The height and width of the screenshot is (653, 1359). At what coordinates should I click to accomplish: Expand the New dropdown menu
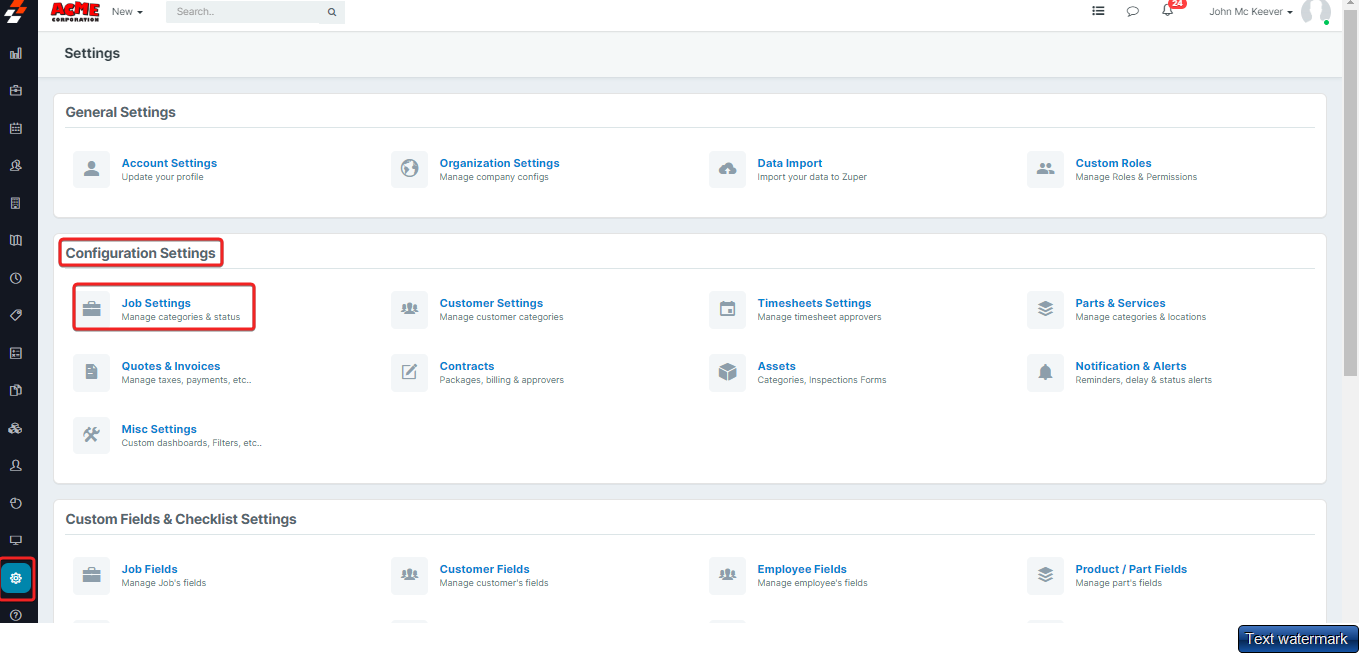pos(127,12)
